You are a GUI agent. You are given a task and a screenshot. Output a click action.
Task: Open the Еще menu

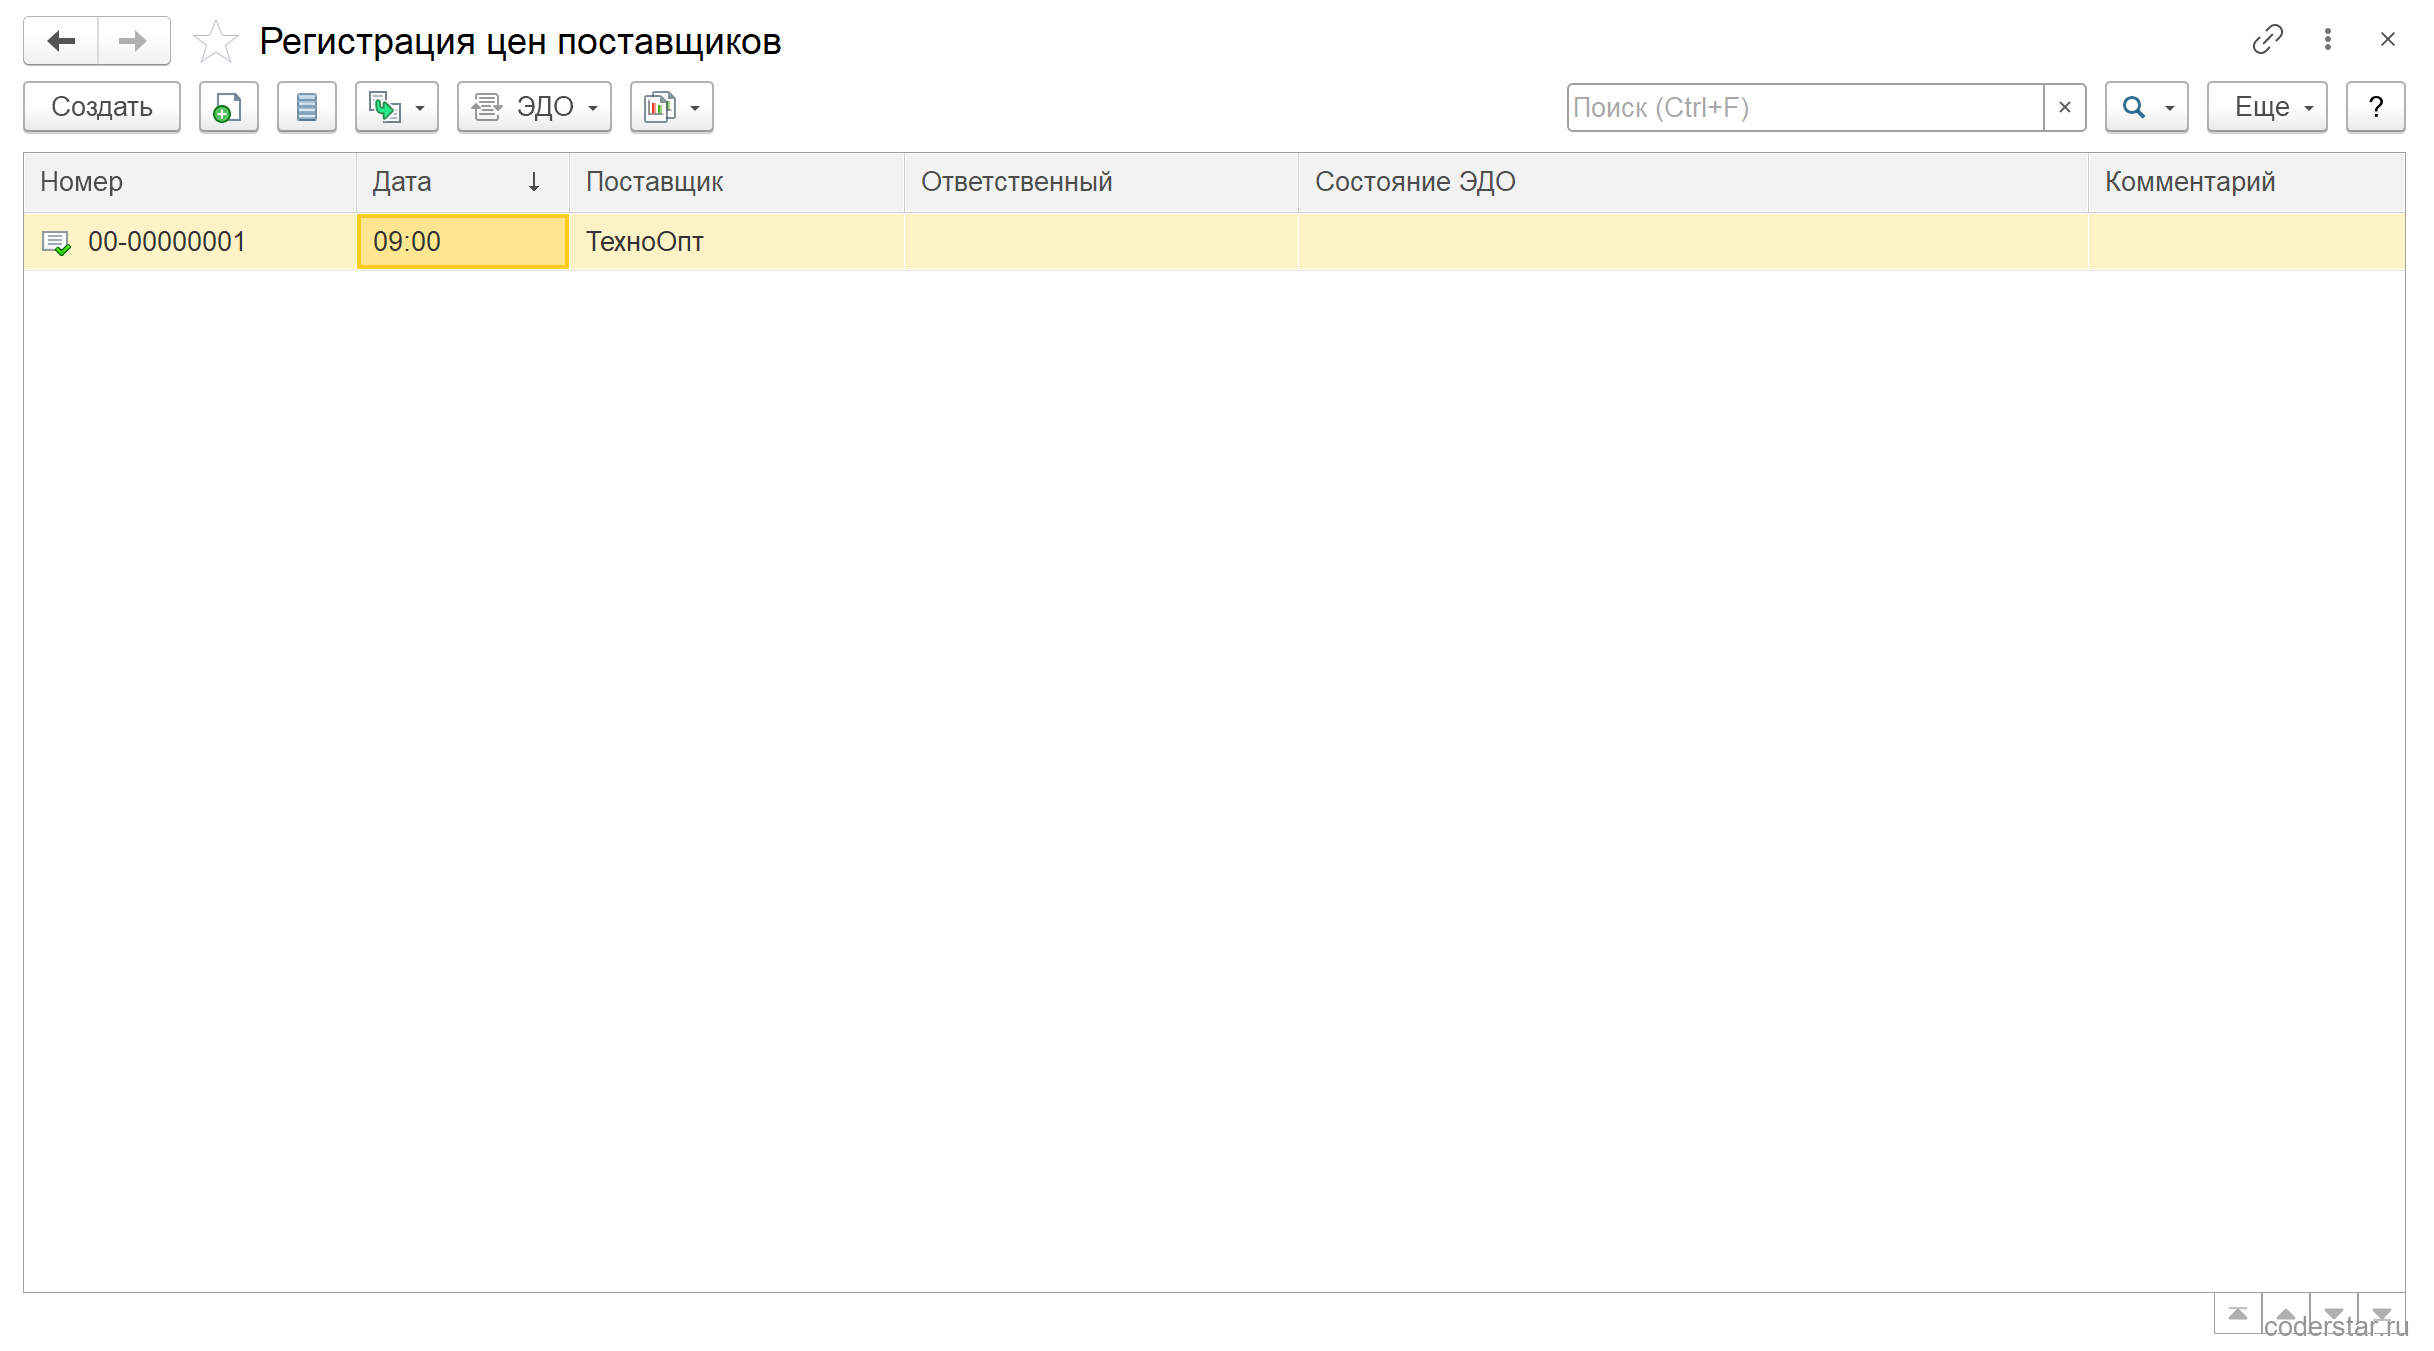coord(2267,107)
